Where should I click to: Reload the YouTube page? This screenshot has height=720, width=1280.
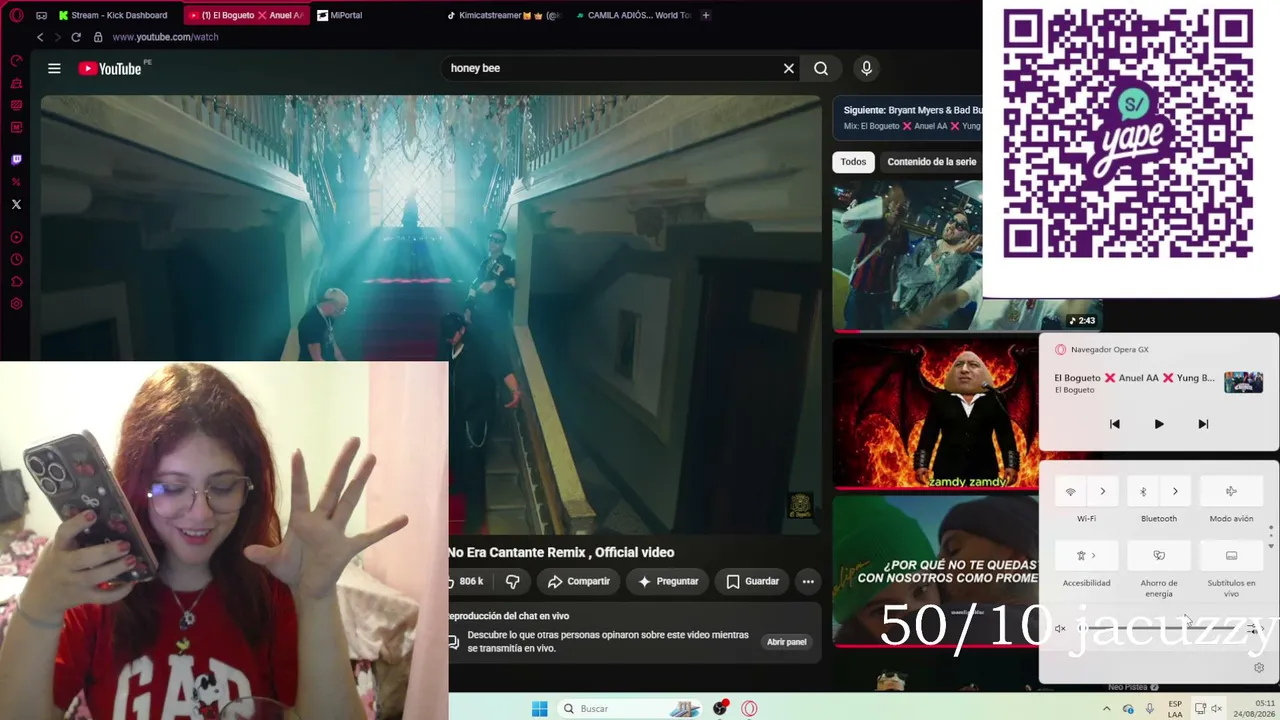click(75, 37)
